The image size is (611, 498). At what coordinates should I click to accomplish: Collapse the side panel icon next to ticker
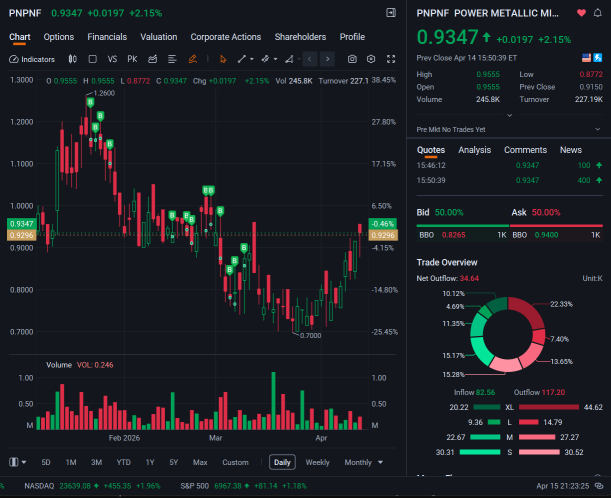click(x=391, y=13)
